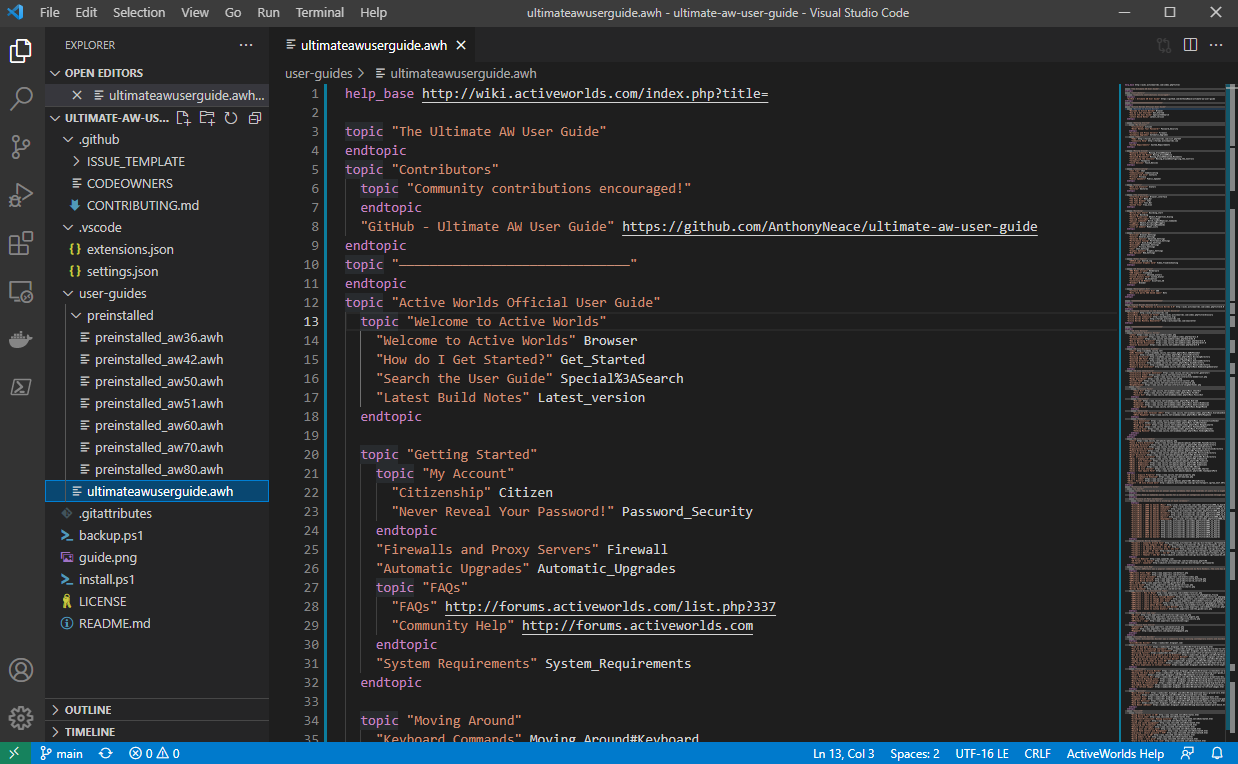Change the ActiveWorlds Help language mode
Screen dimensions: 1238x764
(x=1115, y=753)
